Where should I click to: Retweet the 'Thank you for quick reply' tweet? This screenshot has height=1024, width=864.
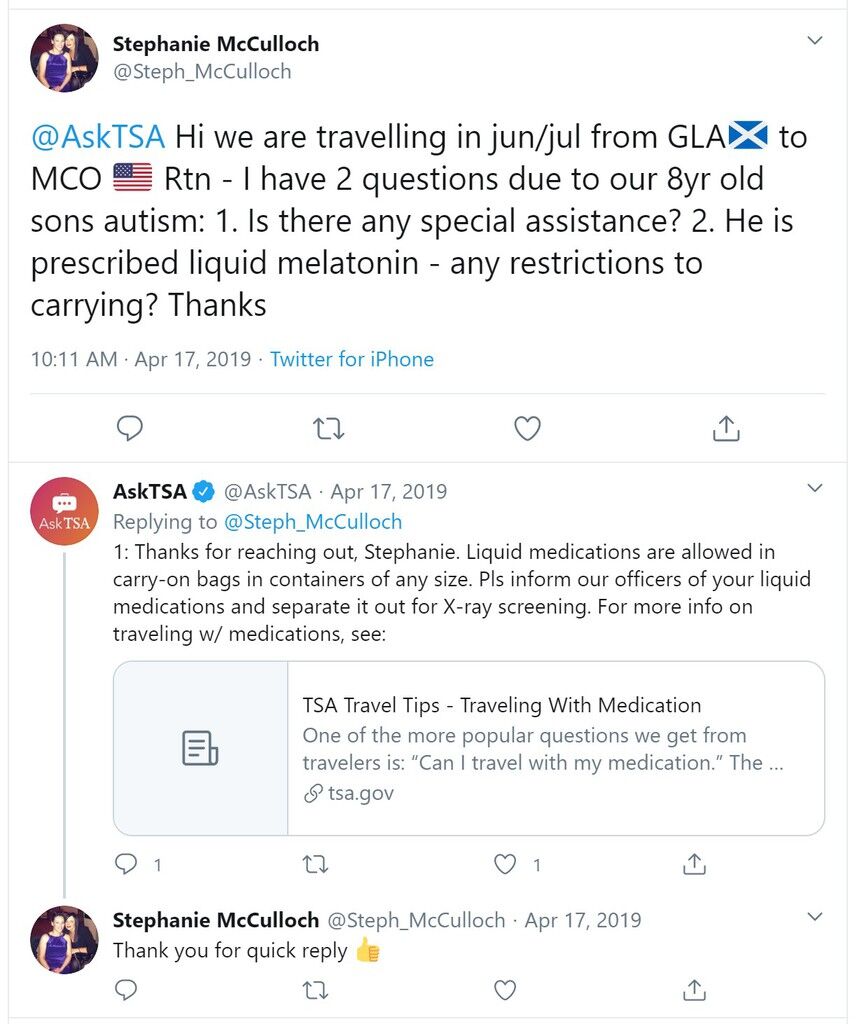point(315,991)
